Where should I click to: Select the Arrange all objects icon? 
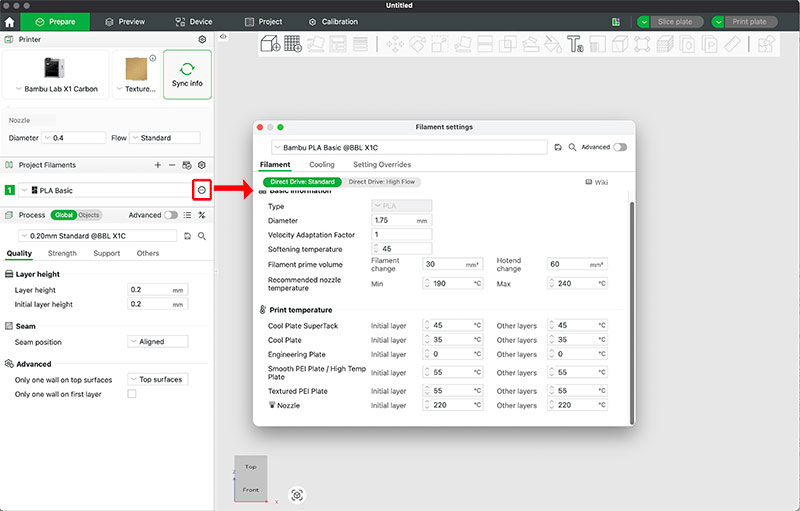(x=338, y=44)
